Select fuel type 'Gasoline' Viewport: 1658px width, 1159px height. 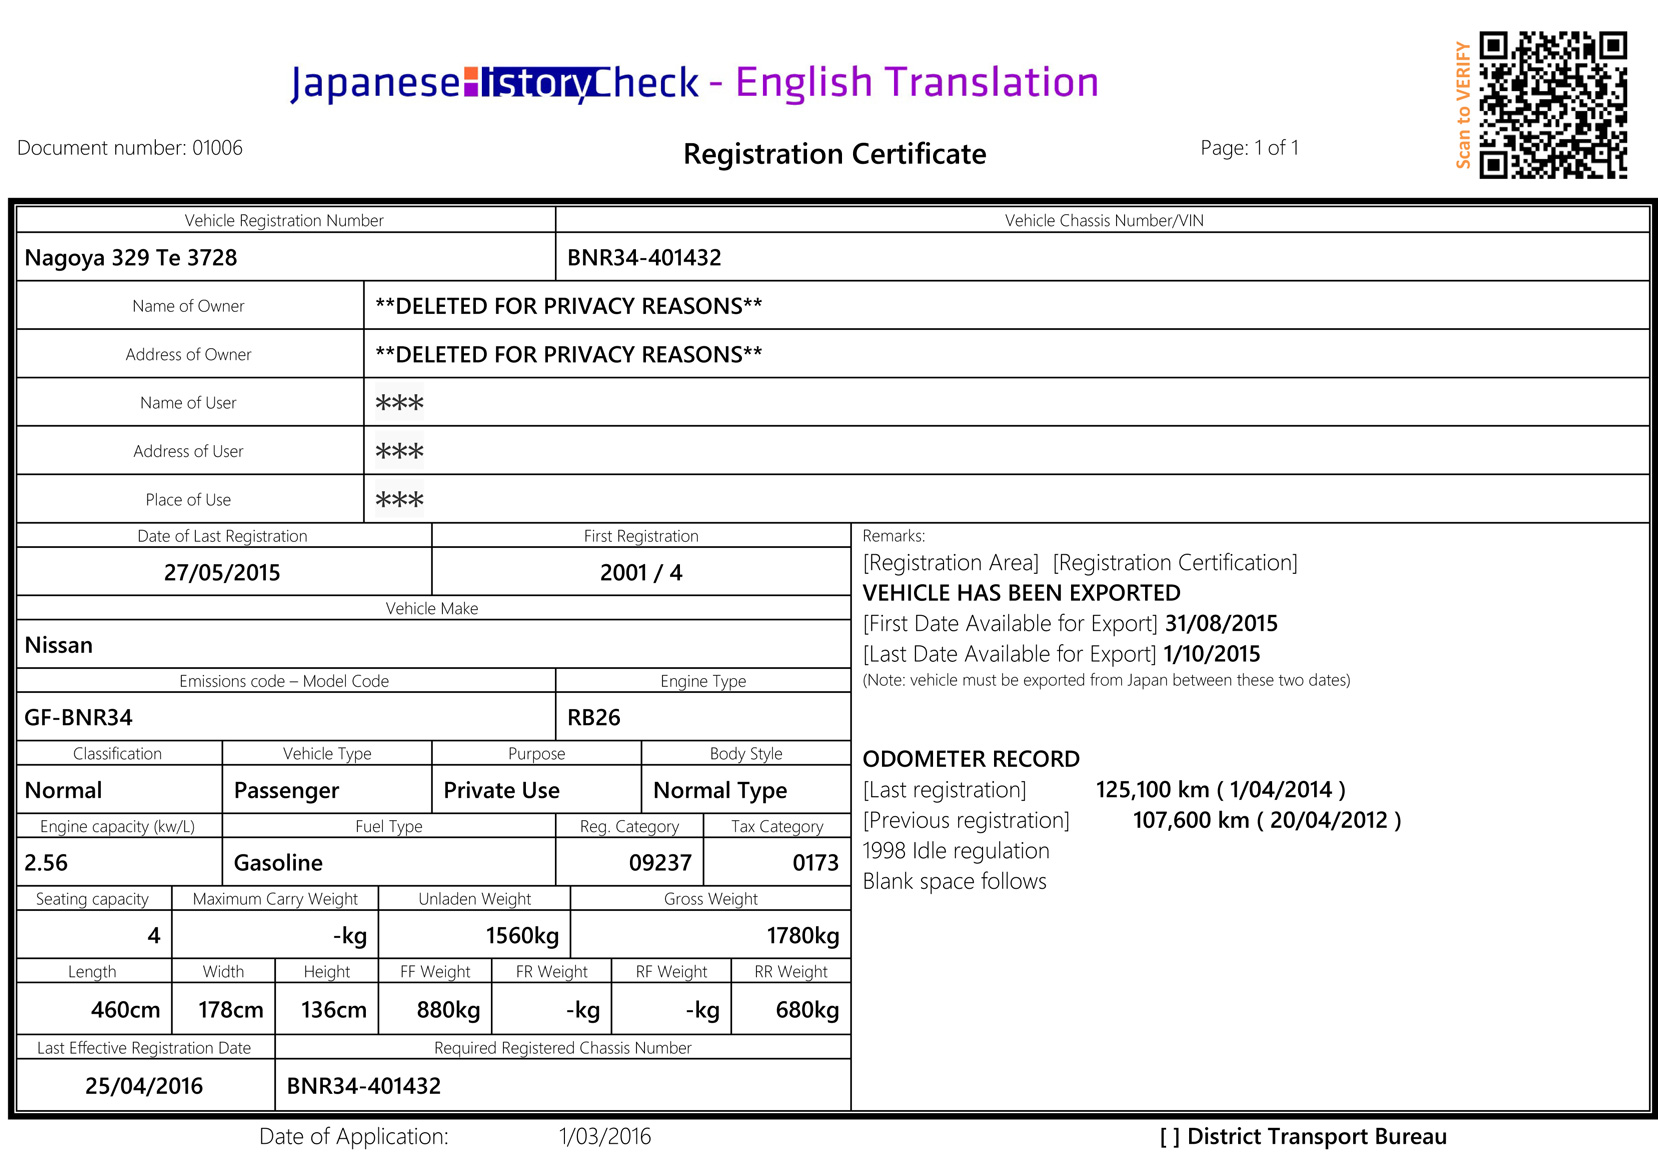278,863
